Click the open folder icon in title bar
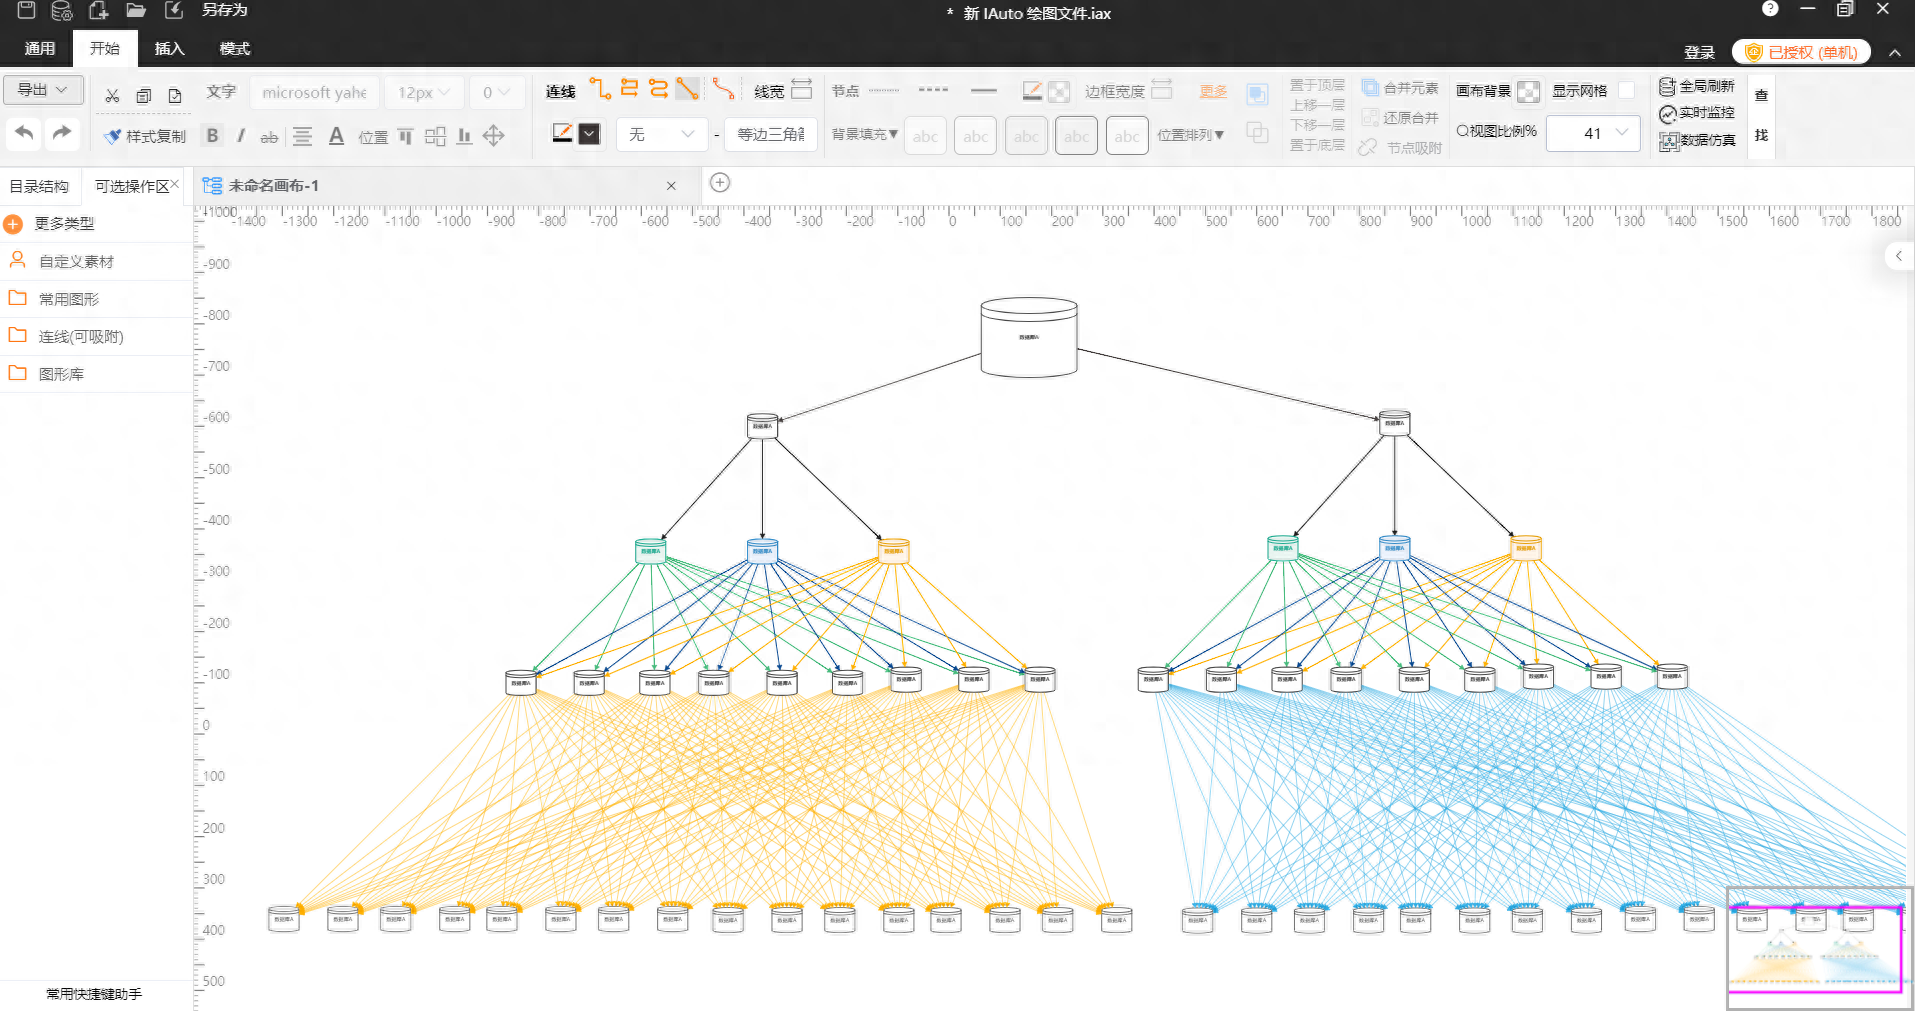The height and width of the screenshot is (1011, 1915). pos(136,10)
